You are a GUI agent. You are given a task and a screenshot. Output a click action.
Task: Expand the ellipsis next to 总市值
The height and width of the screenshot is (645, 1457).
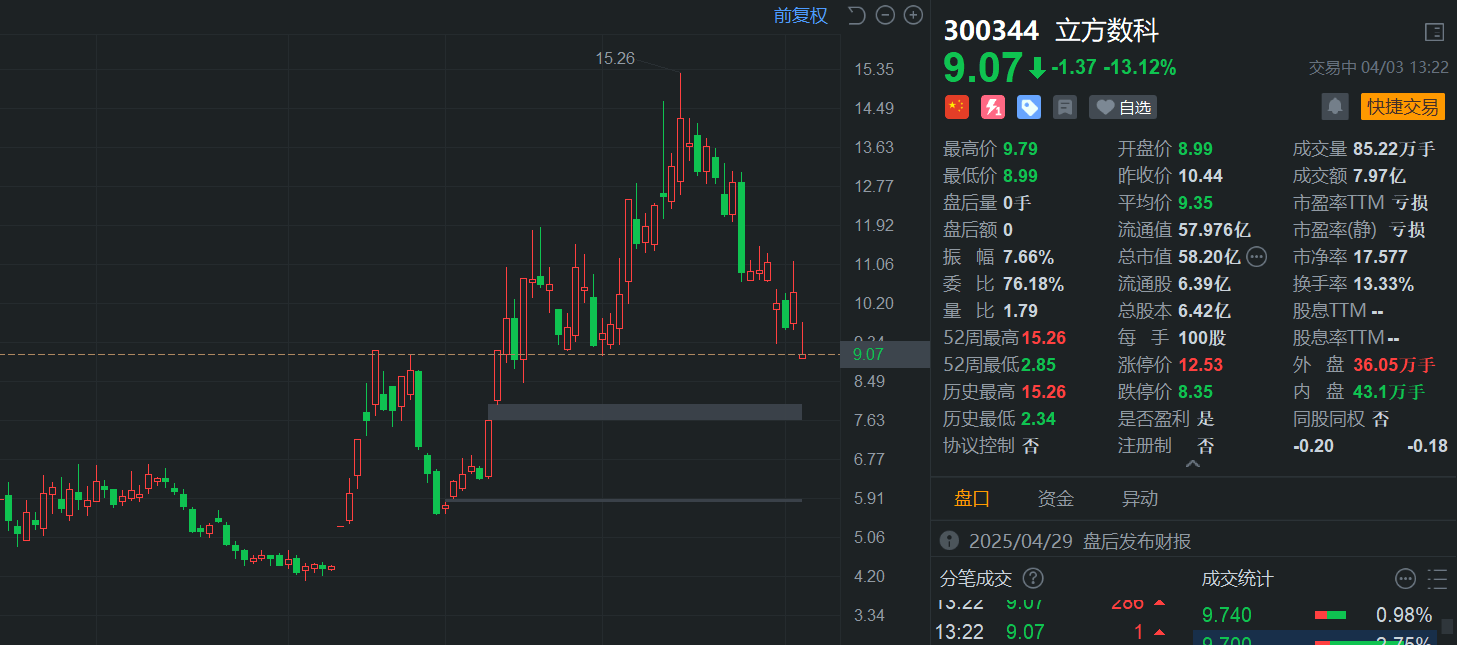point(1257,256)
